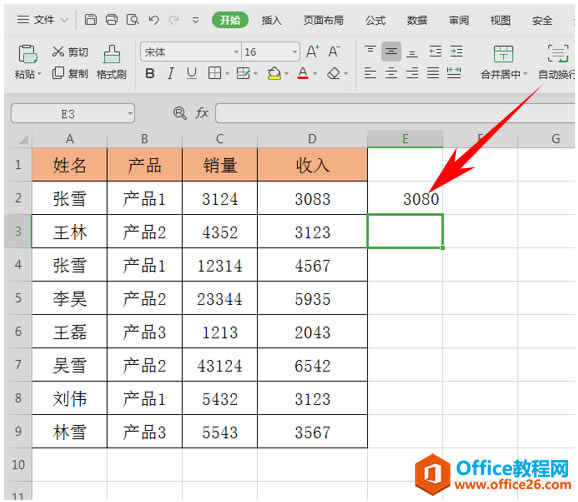The height and width of the screenshot is (502, 578).
Task: Click the copy (复制) icon
Action: 58,73
